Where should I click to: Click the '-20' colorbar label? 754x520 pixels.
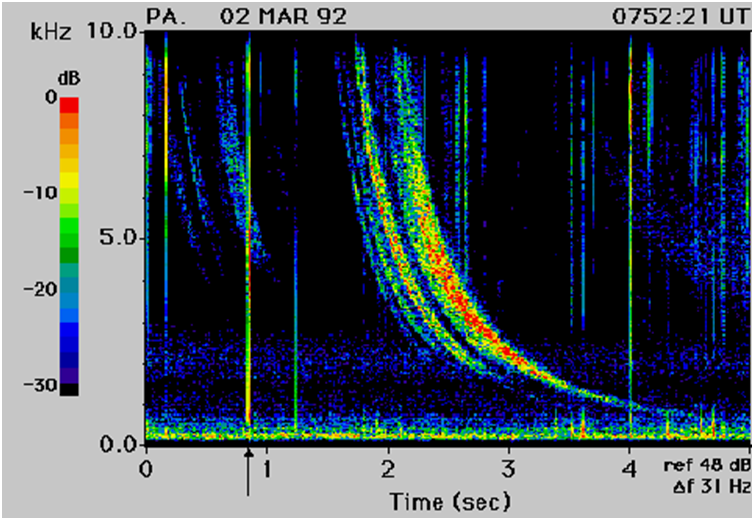[x=41, y=289]
